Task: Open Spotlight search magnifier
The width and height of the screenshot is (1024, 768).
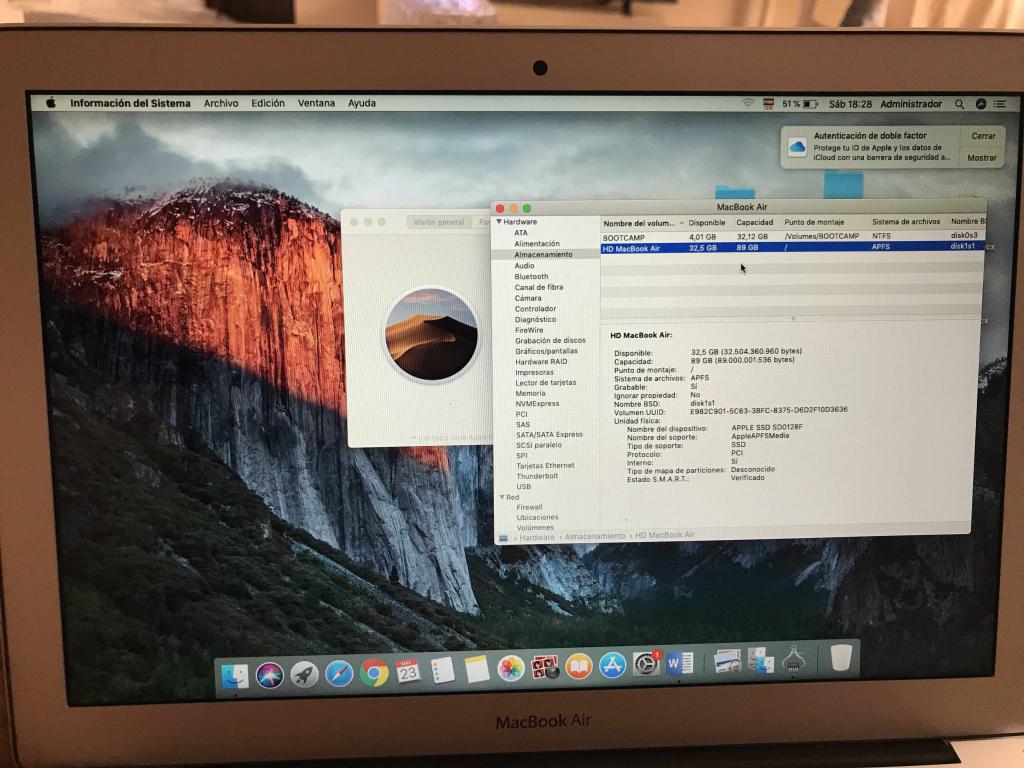Action: pos(959,104)
